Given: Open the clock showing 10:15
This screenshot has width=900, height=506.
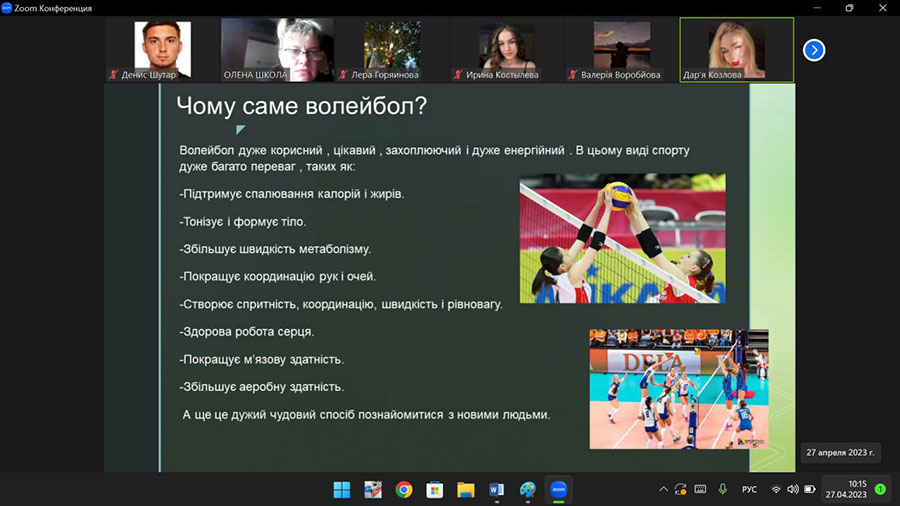Looking at the screenshot, I should coord(846,489).
